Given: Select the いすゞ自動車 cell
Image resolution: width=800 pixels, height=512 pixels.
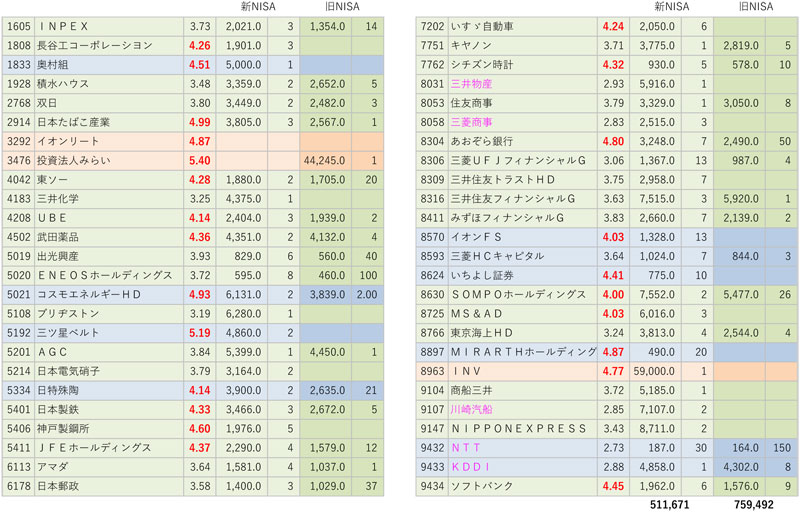Looking at the screenshot, I should point(522,27).
